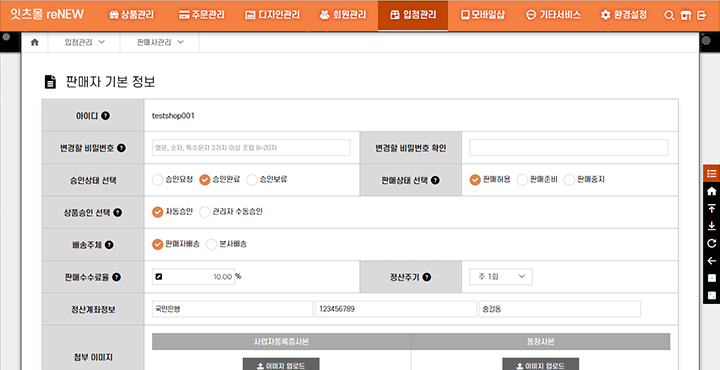Open the 모바일샵 top menu

pyautogui.click(x=483, y=15)
